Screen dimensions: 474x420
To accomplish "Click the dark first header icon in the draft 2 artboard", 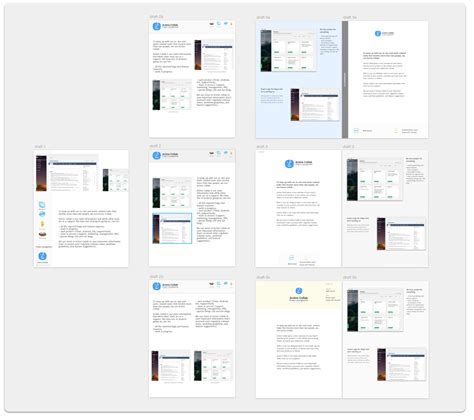I will pyautogui.click(x=211, y=153).
